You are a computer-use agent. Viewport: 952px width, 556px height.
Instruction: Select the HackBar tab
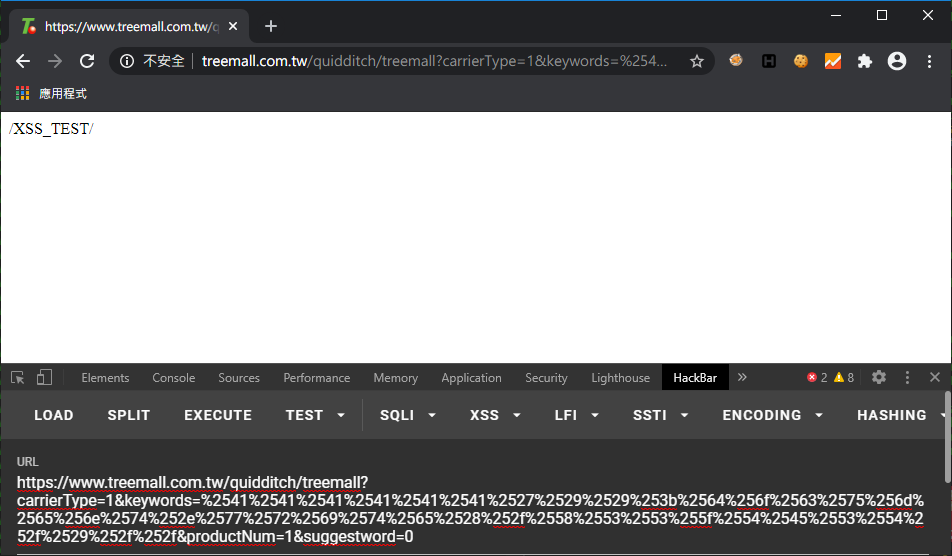tap(695, 378)
